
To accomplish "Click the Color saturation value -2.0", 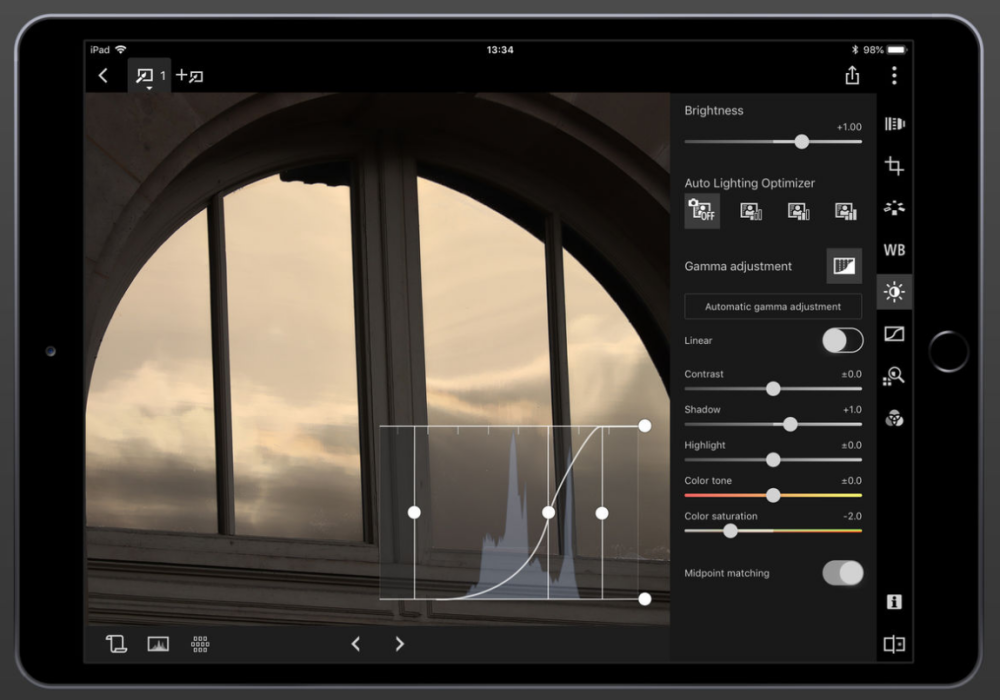I will coord(852,516).
